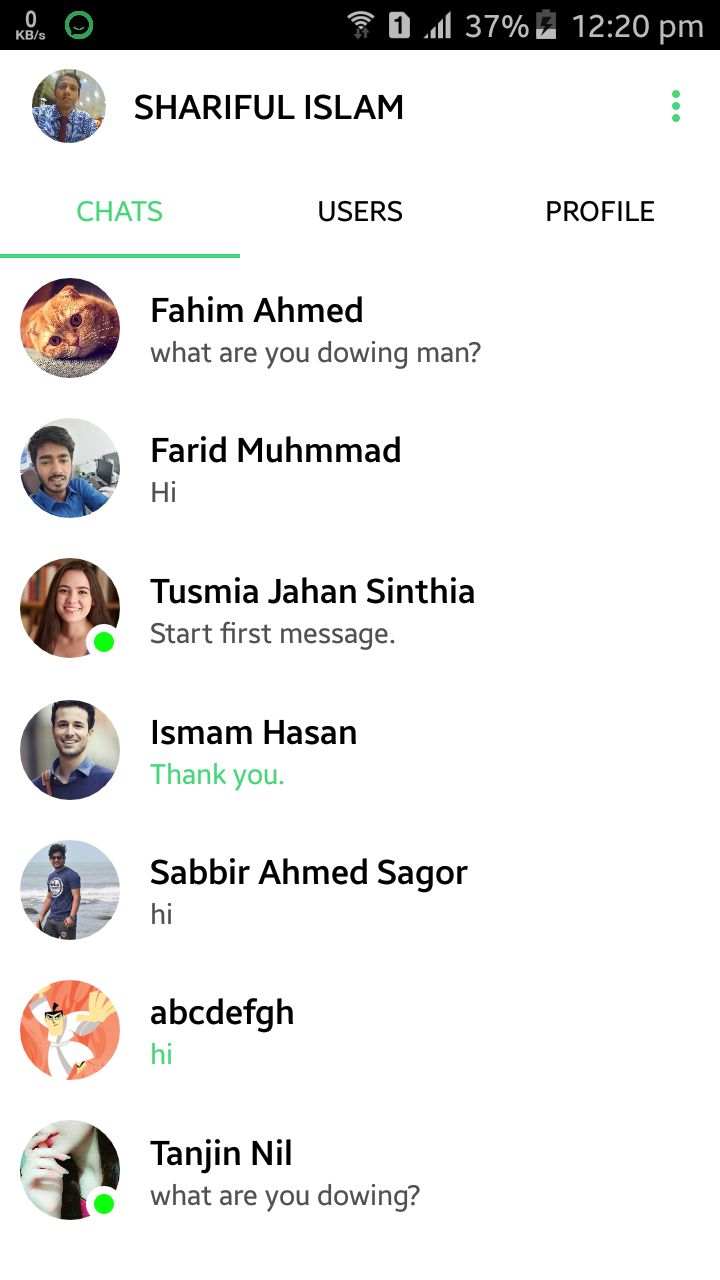Open the three-dot overflow menu
The image size is (720, 1280).
[x=676, y=106]
